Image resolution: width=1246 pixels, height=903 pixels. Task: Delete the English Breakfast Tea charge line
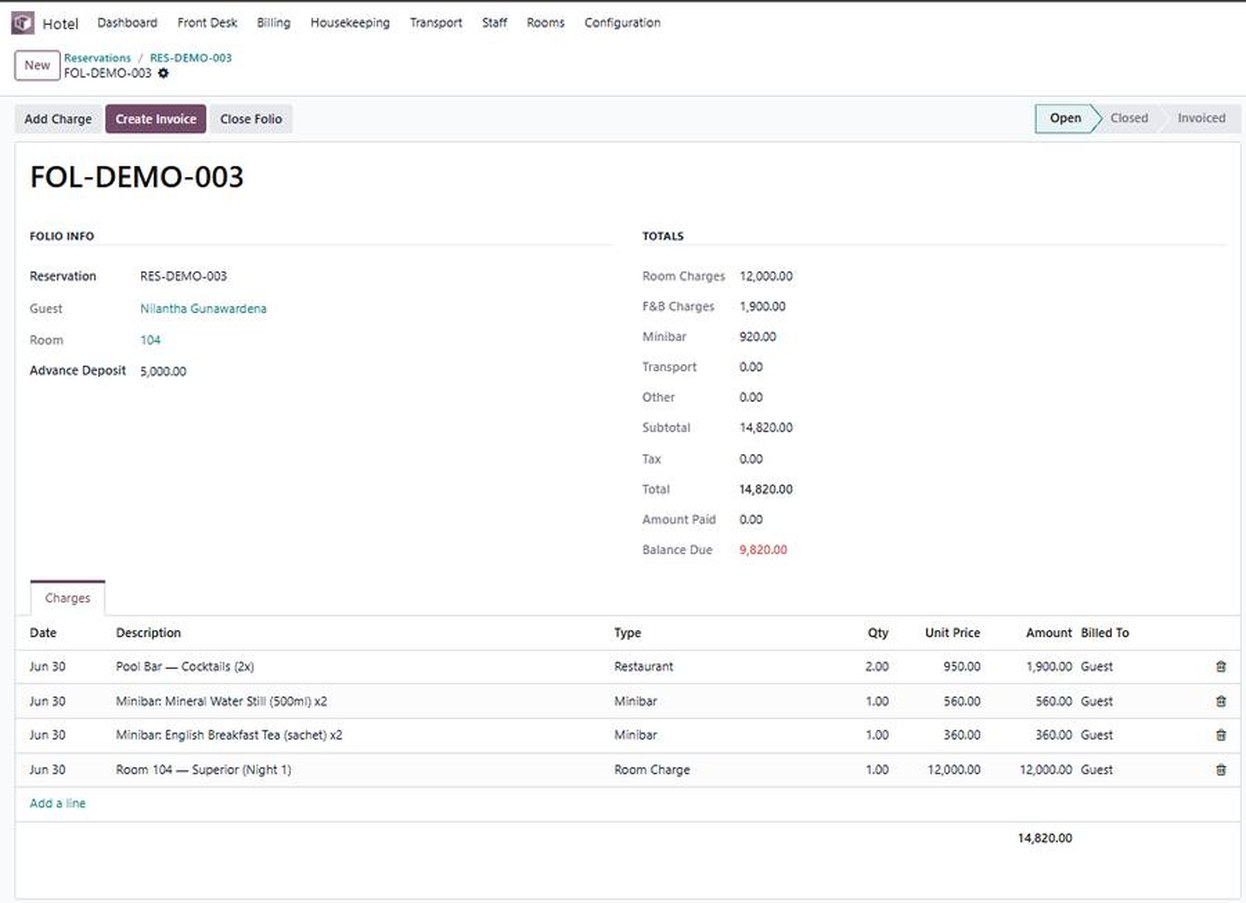coord(1220,735)
